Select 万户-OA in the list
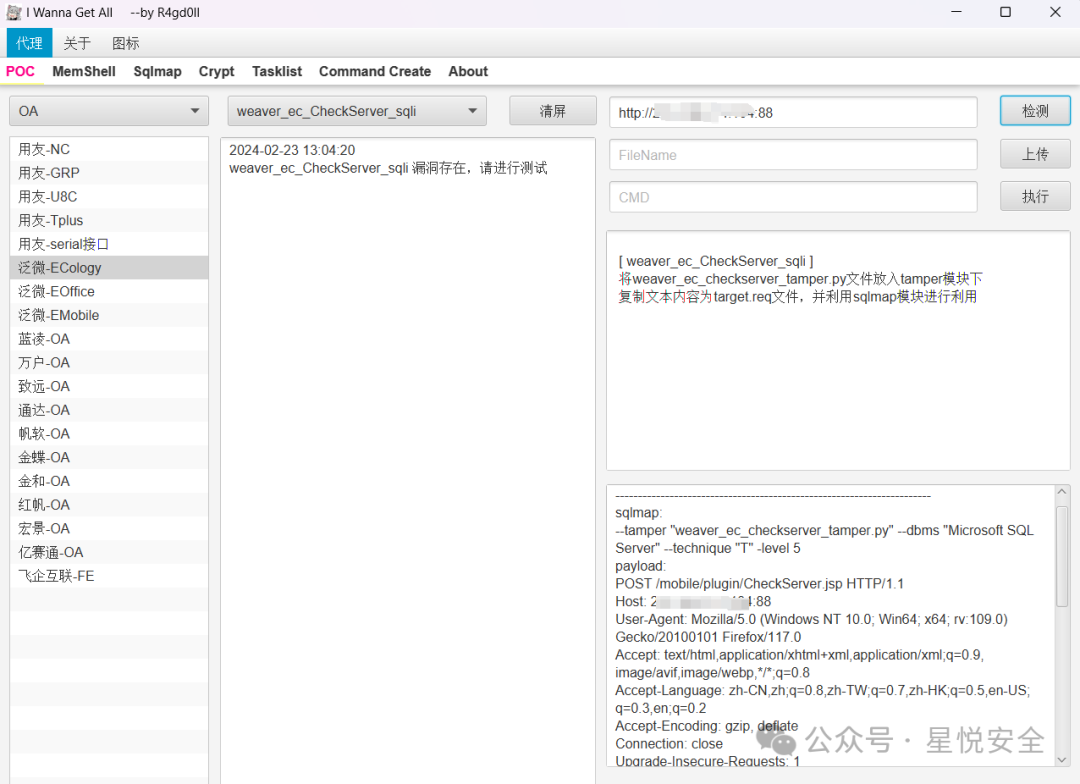Viewport: 1080px width, 784px height. 109,362
